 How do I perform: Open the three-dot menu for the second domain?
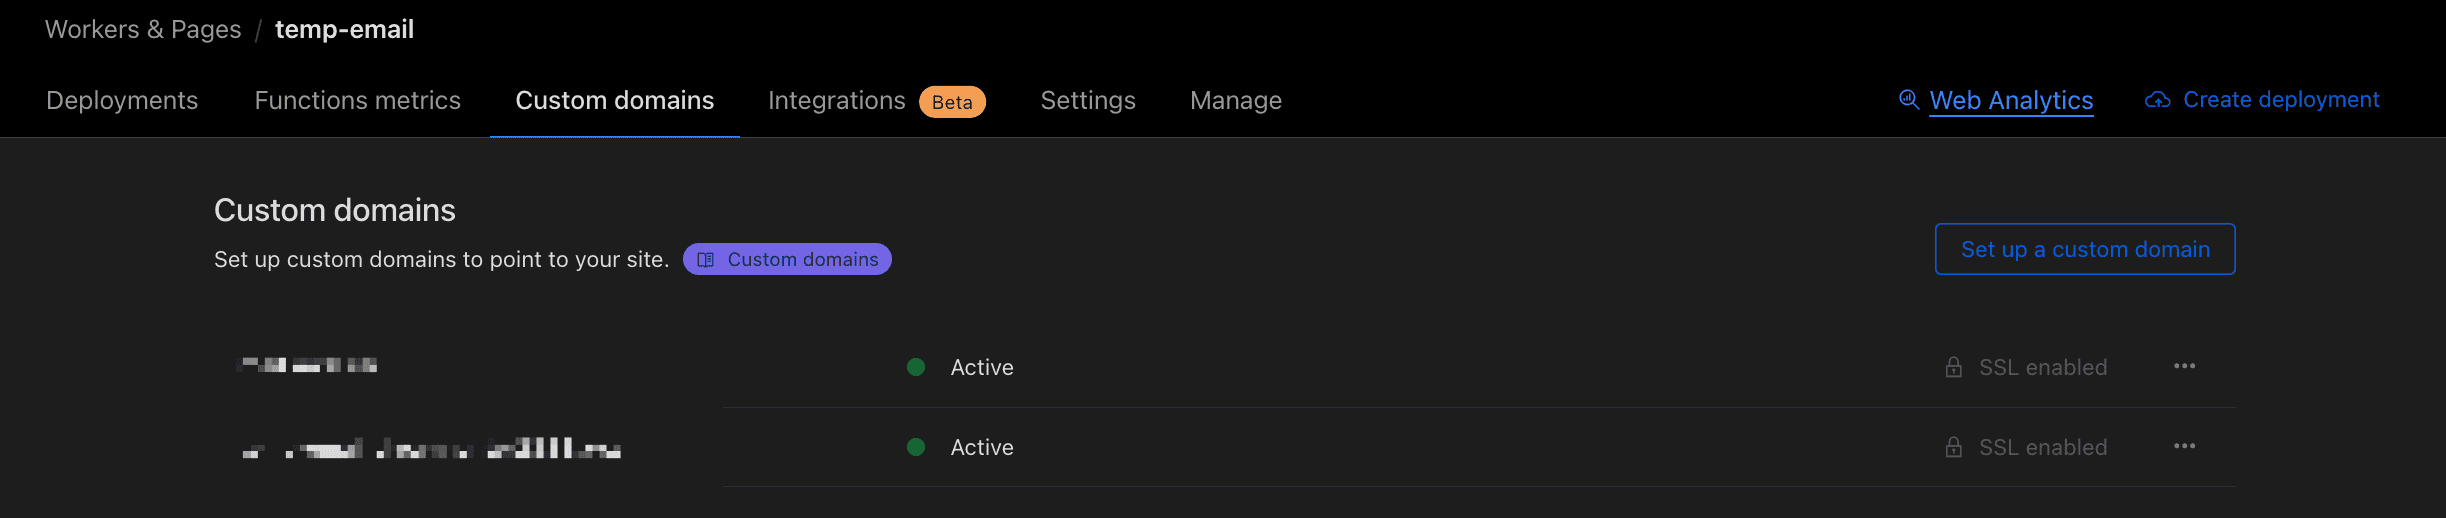[x=2184, y=446]
